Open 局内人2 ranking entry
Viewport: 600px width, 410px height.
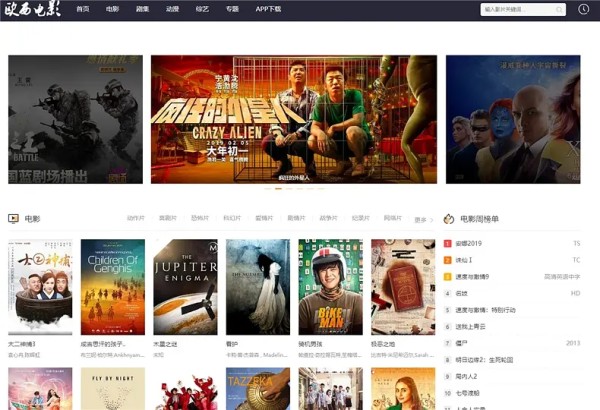tap(466, 376)
